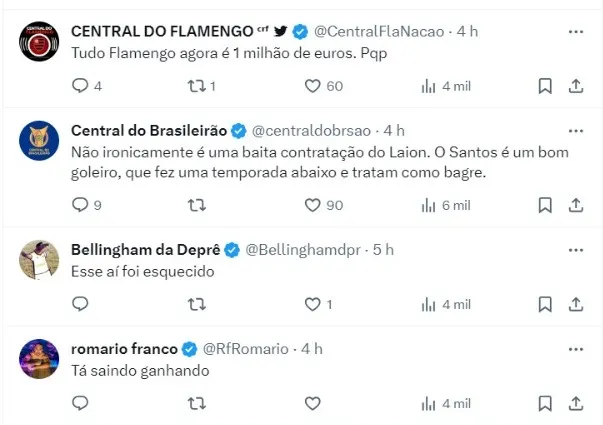Bookmark the CENTRAL DO FLAMENGO tweet
The width and height of the screenshot is (603, 425).
545,86
